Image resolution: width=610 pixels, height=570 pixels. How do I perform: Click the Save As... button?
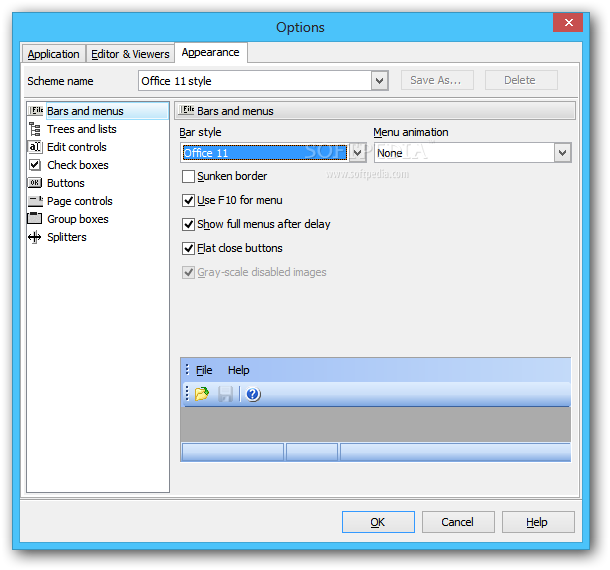437,80
